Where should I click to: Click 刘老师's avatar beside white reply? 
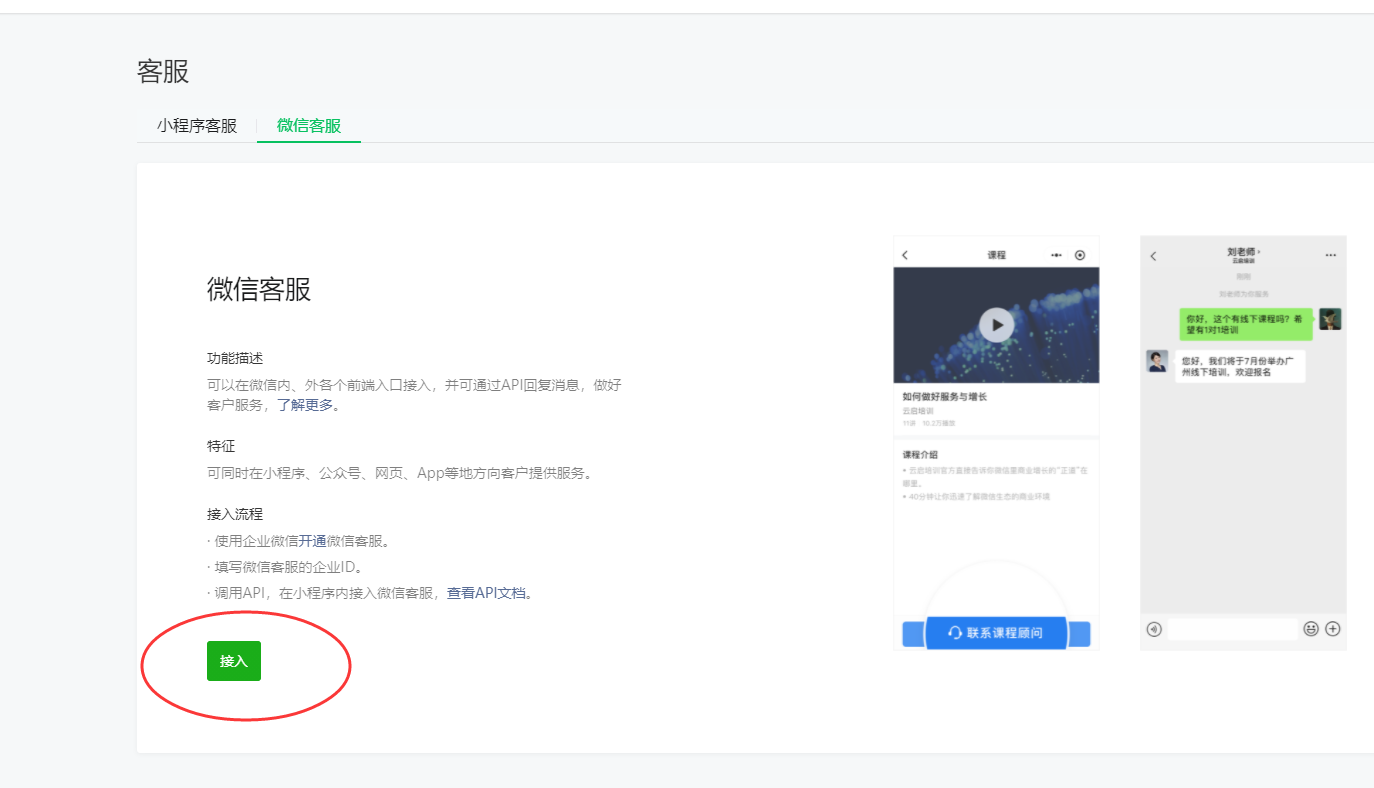(x=1157, y=361)
